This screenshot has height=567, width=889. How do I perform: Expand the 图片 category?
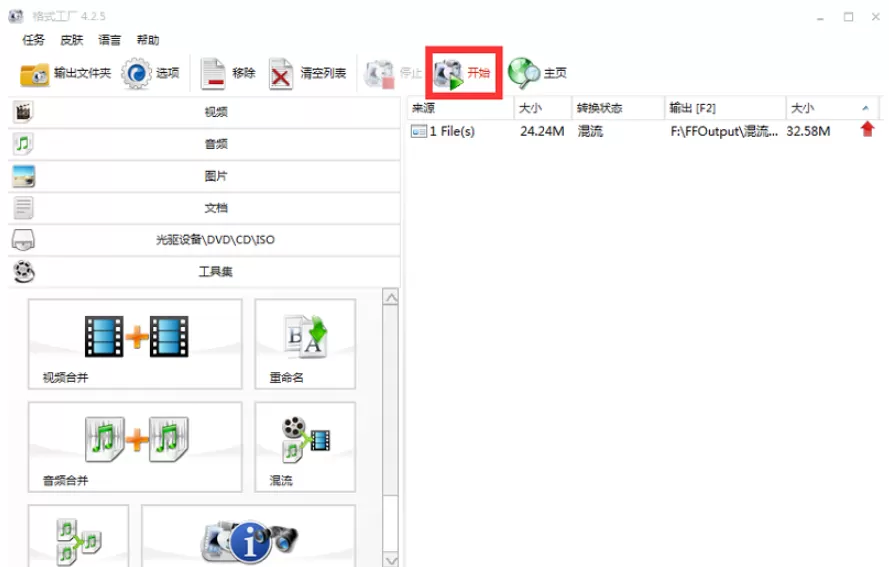(x=204, y=176)
